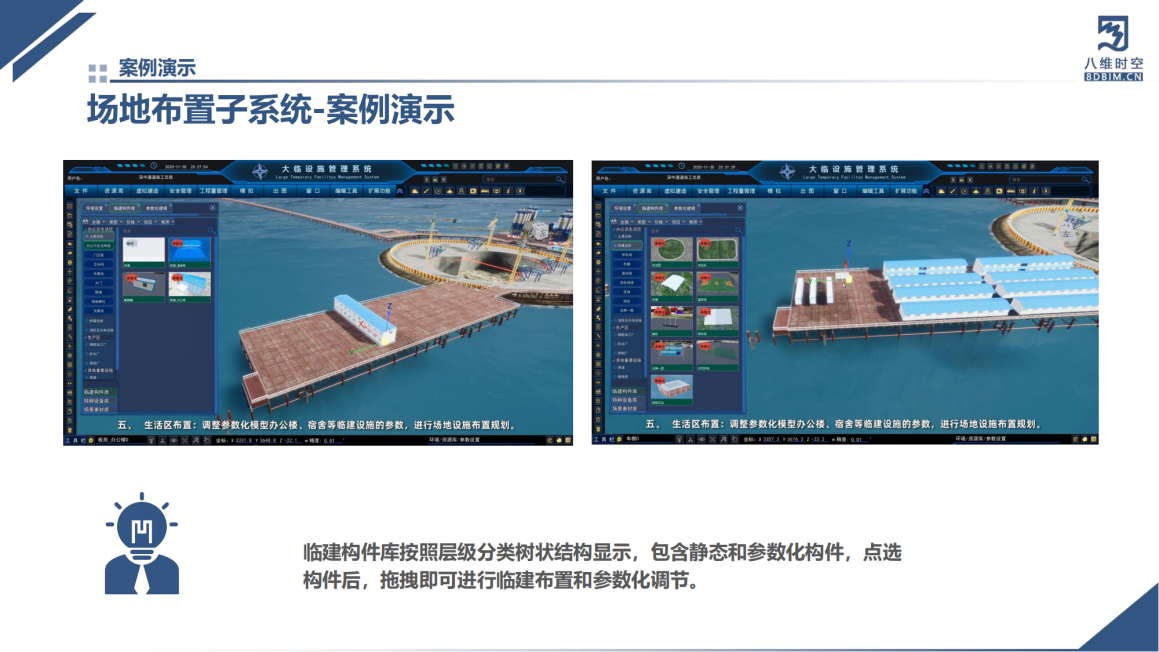The height and width of the screenshot is (652, 1159).
Task: Switch to the 参数化建模 tab in the right panel
Action: pyautogui.click(x=686, y=208)
